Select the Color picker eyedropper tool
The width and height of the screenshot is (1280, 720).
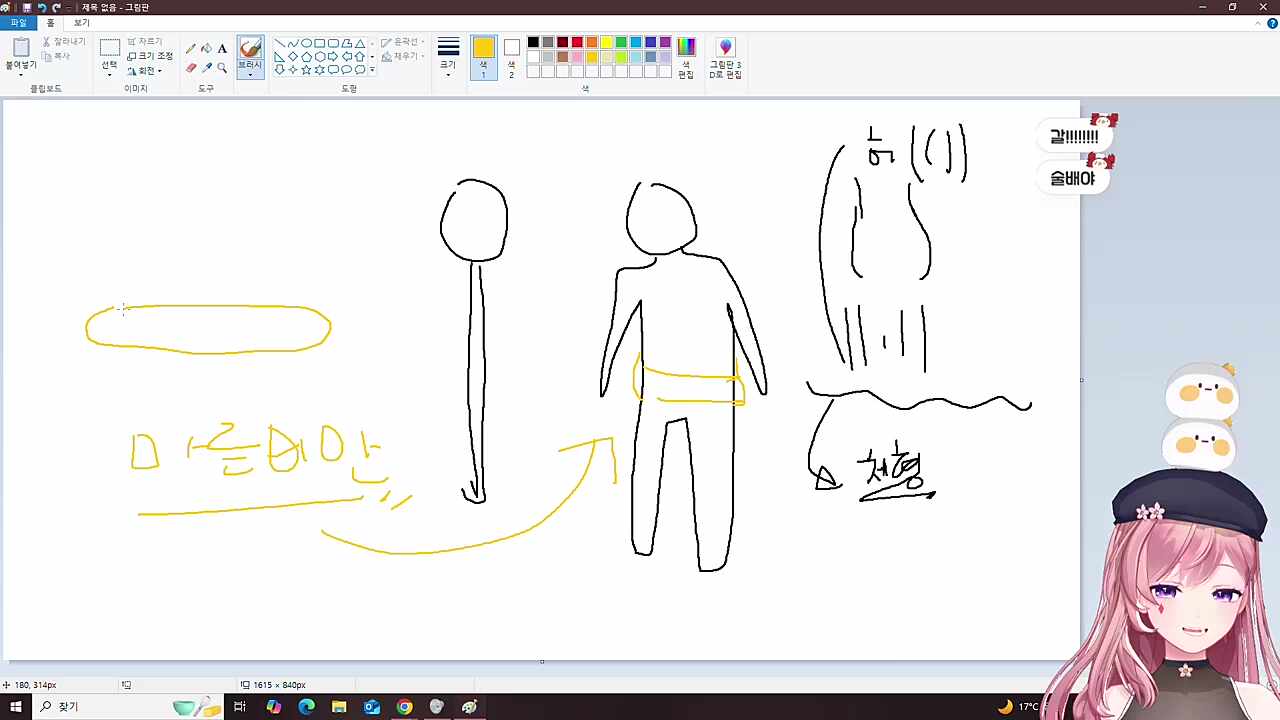pyautogui.click(x=206, y=68)
